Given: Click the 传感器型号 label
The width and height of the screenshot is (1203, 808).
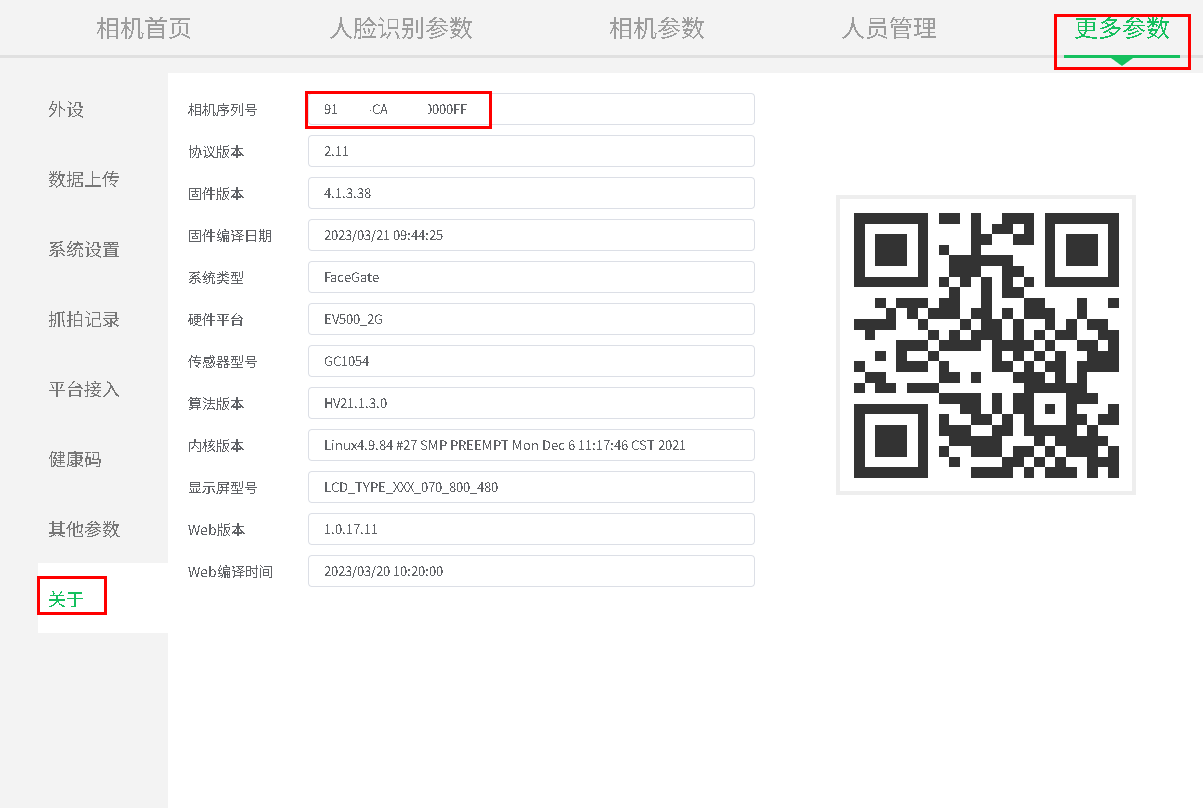Looking at the screenshot, I should pos(223,361).
